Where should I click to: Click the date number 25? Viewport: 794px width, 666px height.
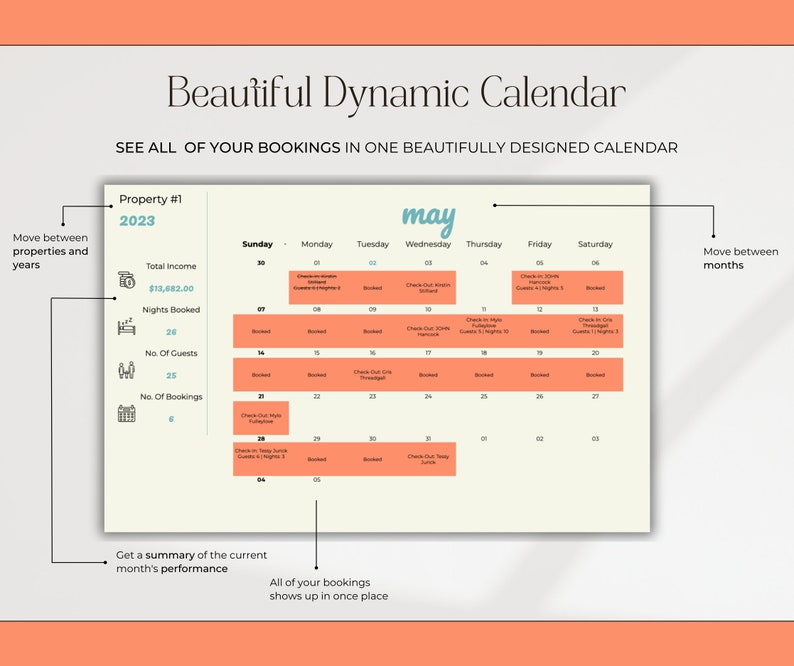pos(484,397)
